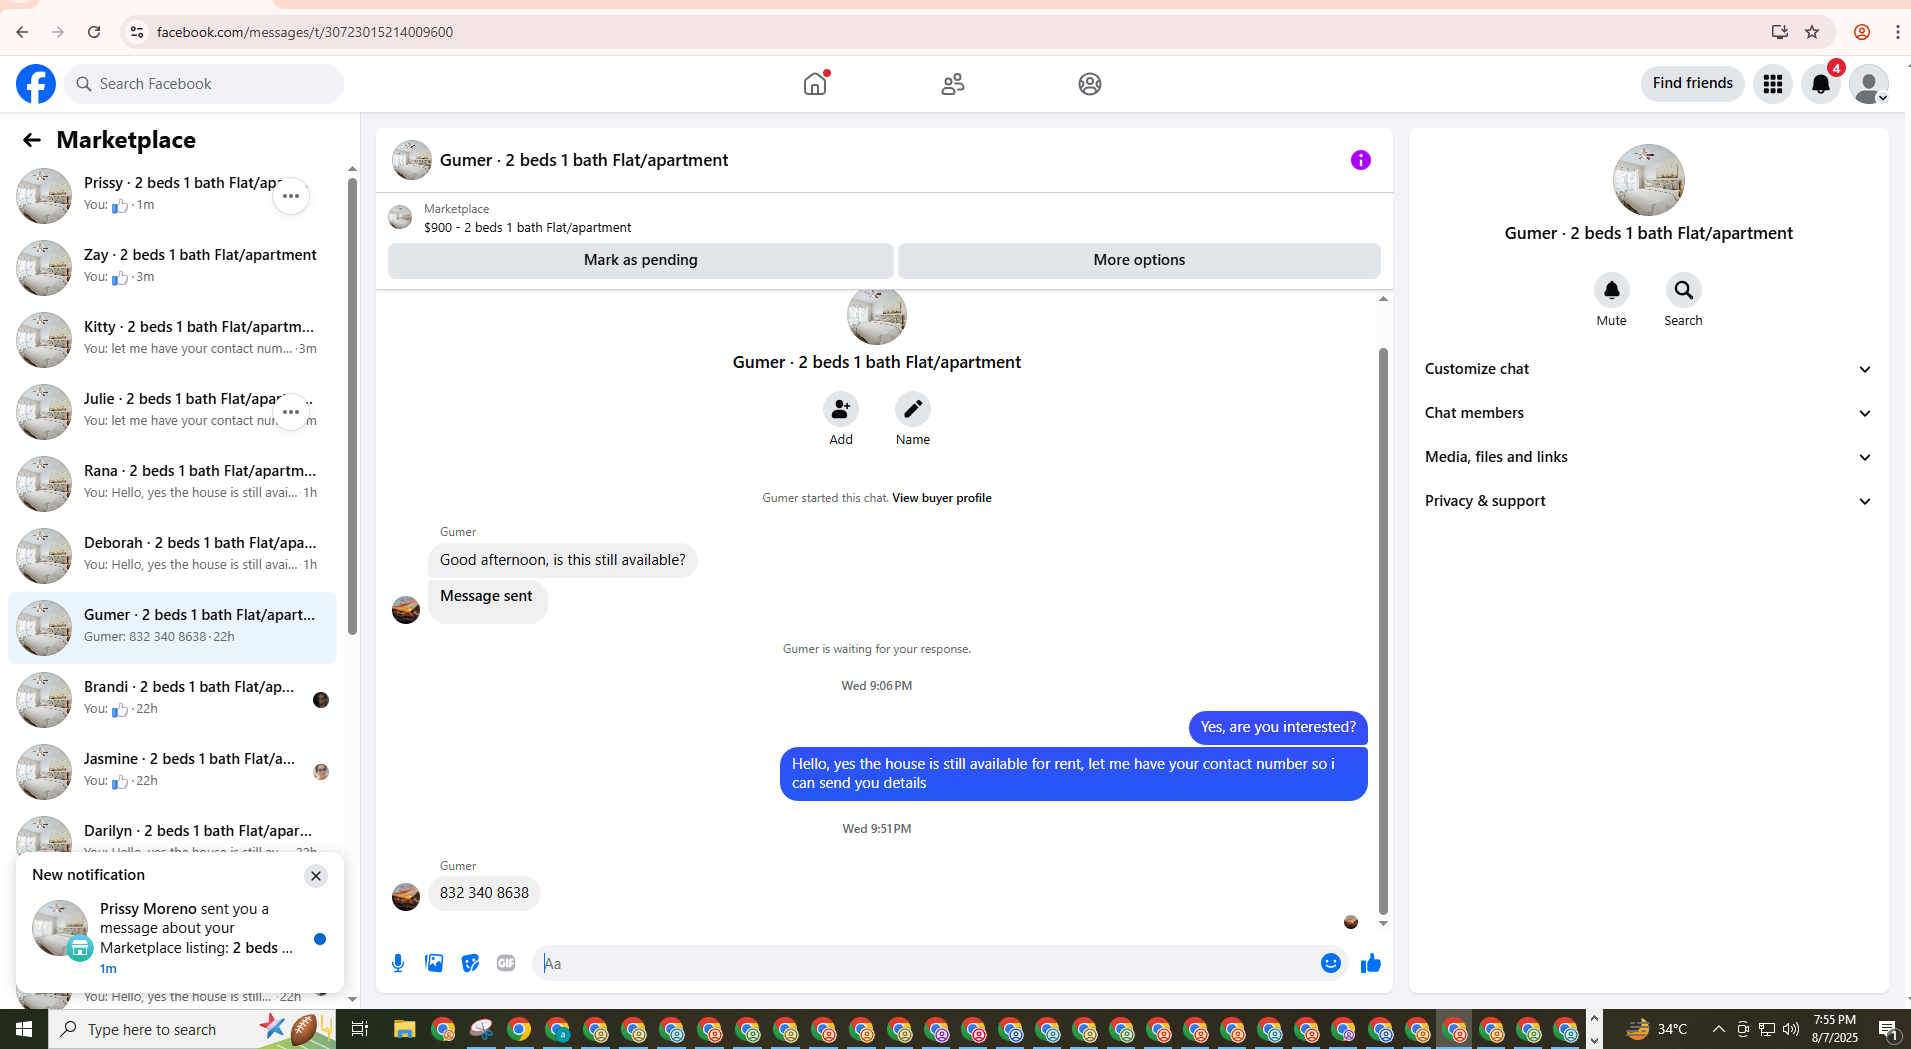Viewport: 1911px width, 1049px height.
Task: Click Gumer's avatar beside phone number message
Action: (406, 896)
